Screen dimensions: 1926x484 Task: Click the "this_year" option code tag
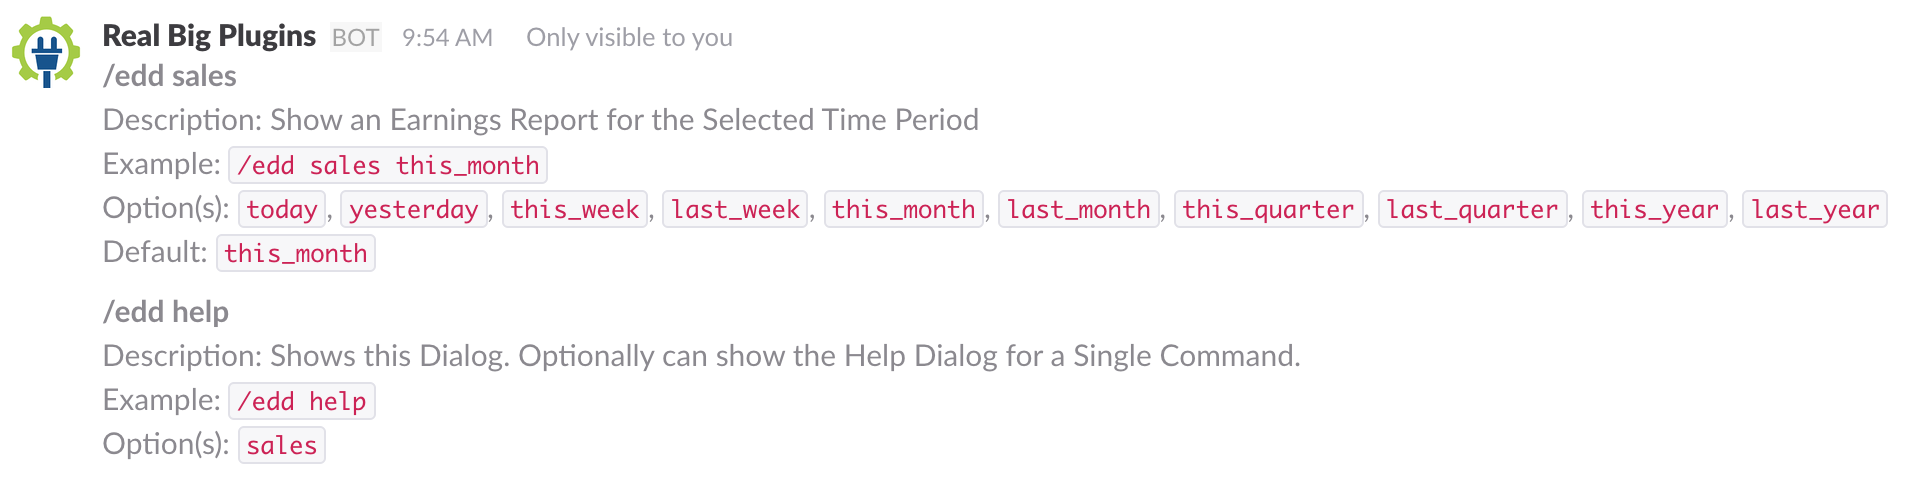click(1654, 209)
